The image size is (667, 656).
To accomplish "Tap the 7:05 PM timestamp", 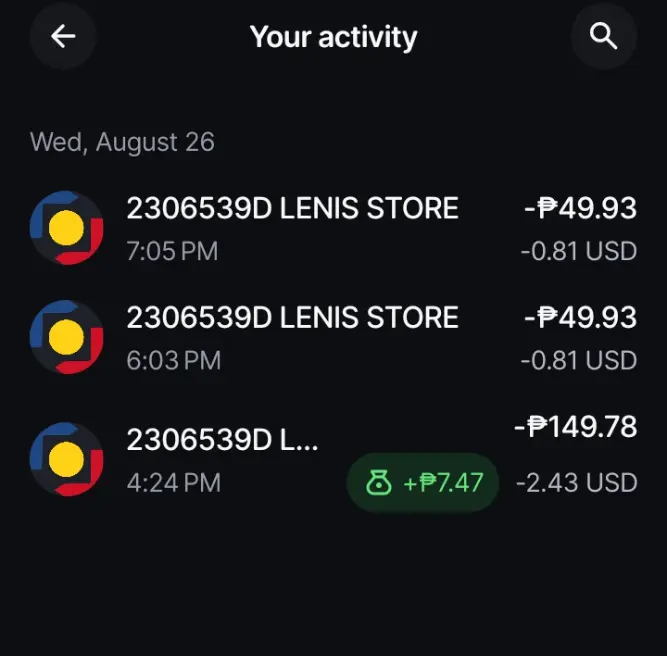I will point(172,251).
